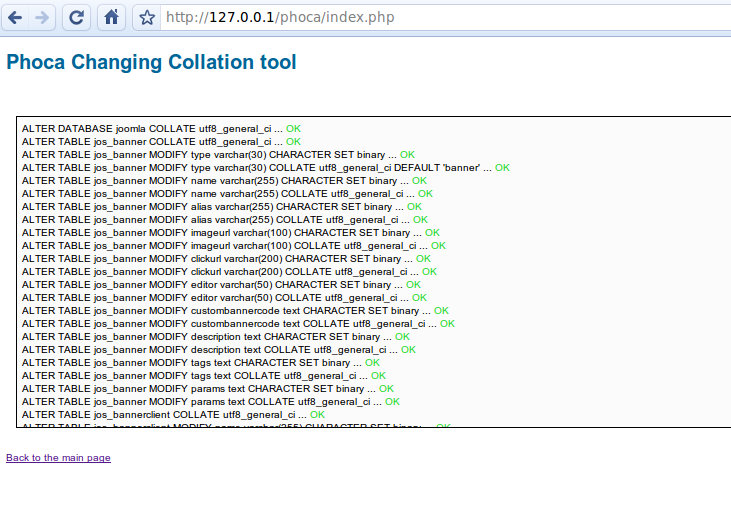Click the jos_bannerclient COLLATE utf8_general_ci line
This screenshot has height=506, width=731.
click(x=173, y=415)
